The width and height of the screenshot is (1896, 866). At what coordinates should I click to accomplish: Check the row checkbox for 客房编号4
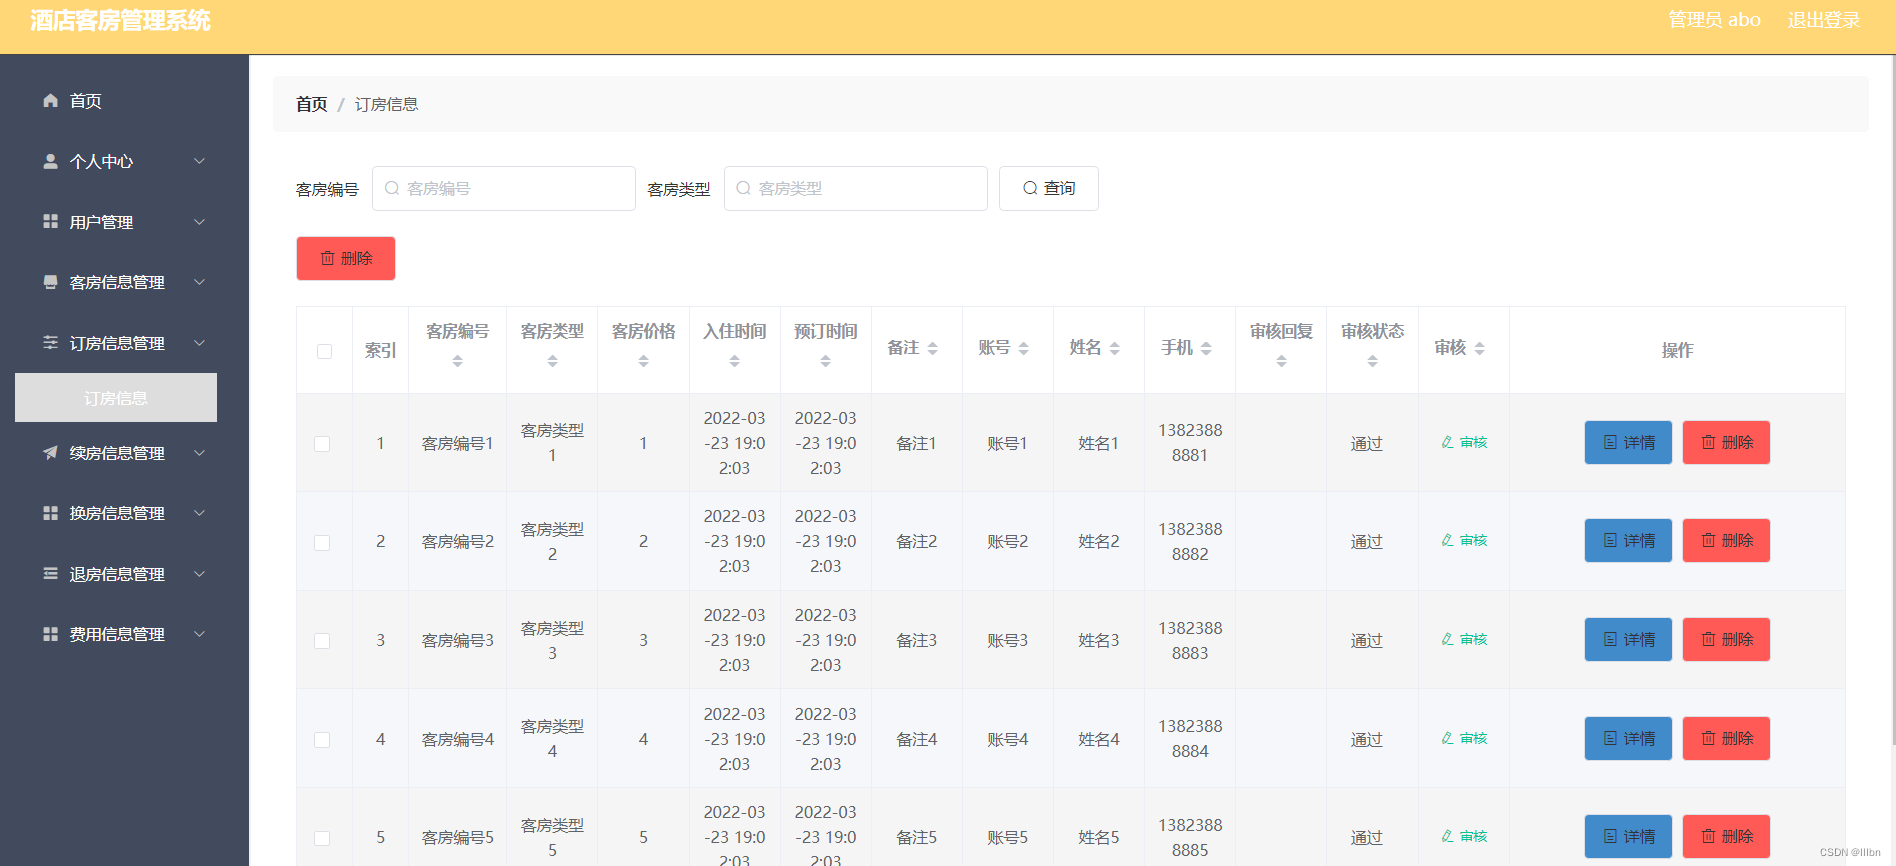point(322,740)
